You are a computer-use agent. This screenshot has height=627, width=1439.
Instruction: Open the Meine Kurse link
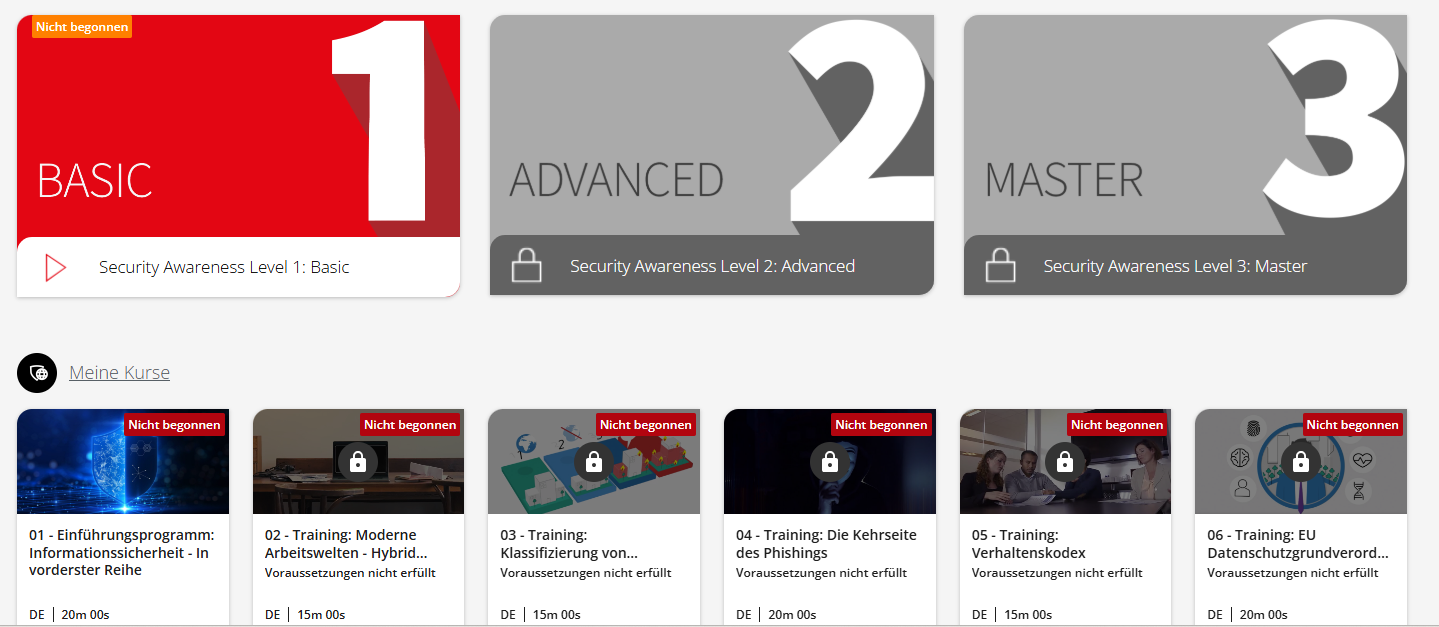(119, 373)
